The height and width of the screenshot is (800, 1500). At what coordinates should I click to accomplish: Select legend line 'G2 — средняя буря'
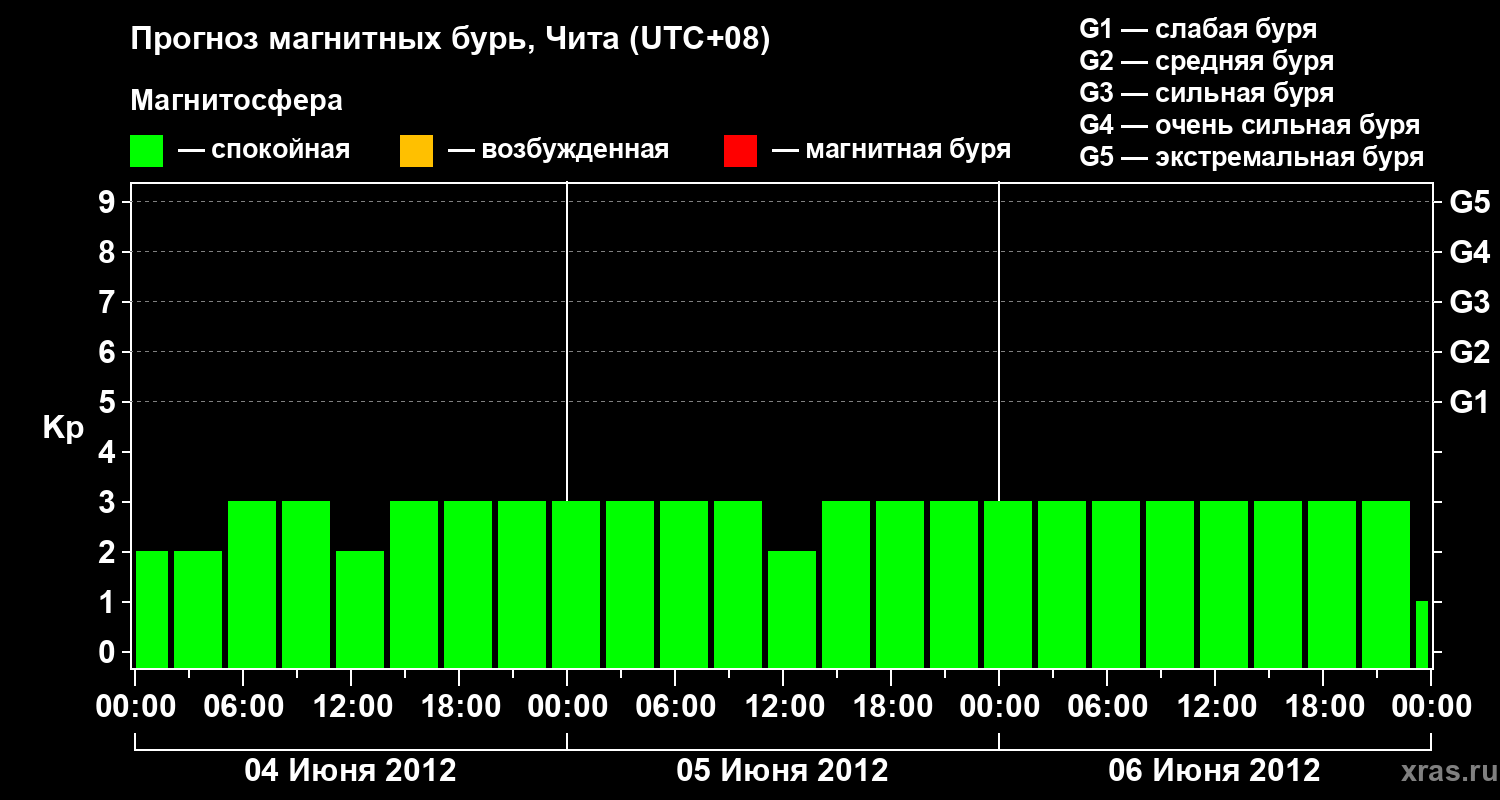[x=1207, y=61]
